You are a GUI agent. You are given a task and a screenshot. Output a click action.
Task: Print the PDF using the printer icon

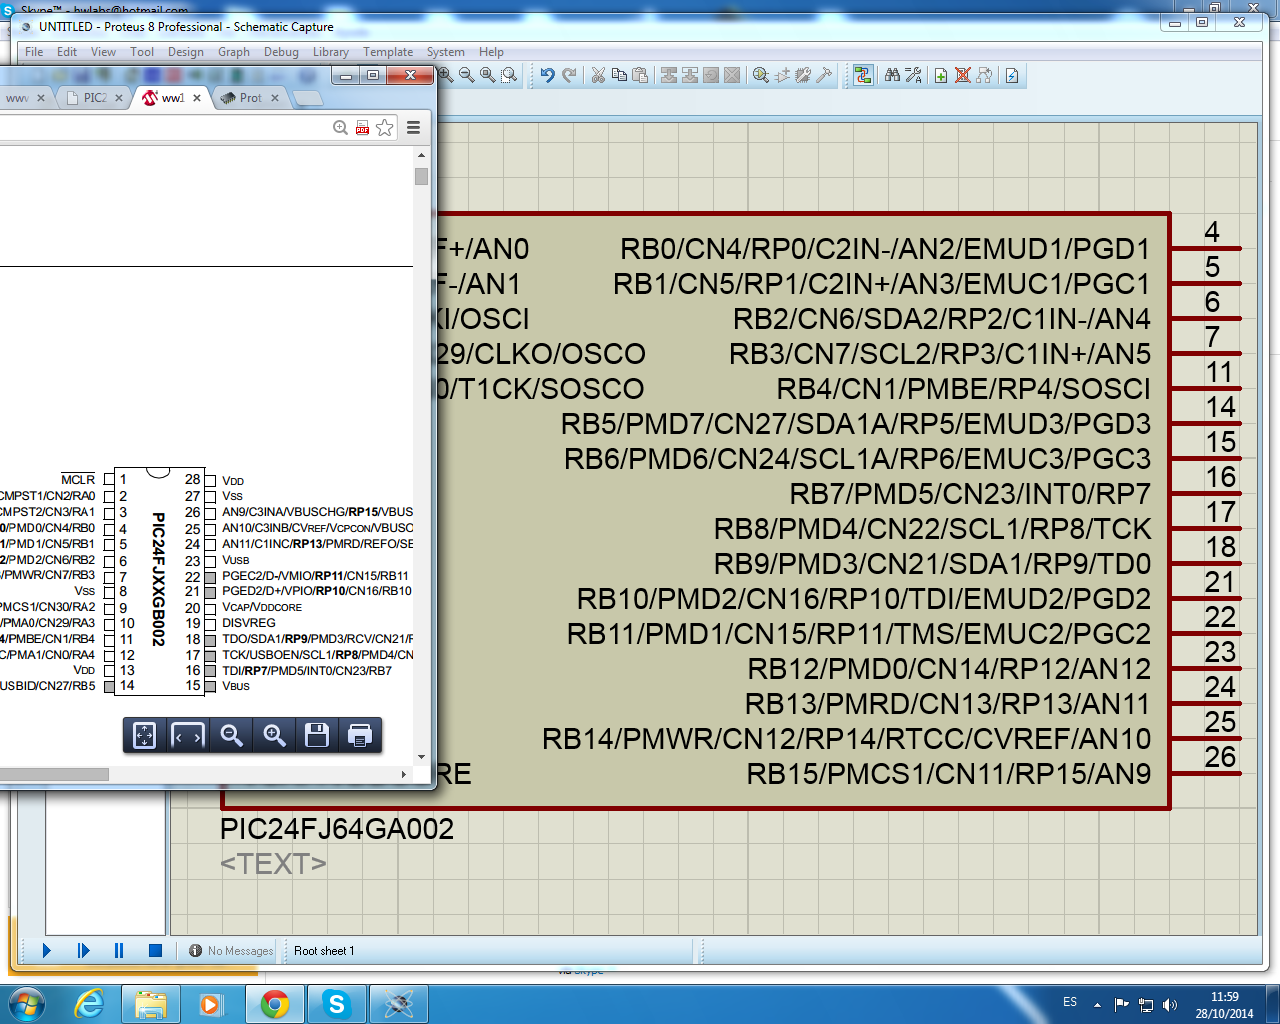click(x=360, y=736)
